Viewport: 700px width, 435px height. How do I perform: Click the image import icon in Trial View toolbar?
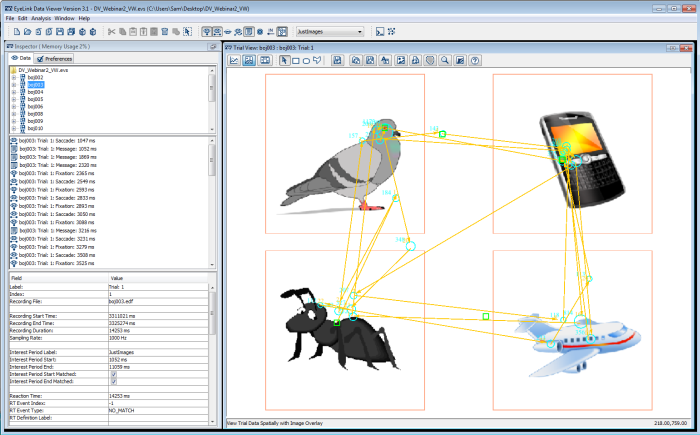[x=401, y=60]
